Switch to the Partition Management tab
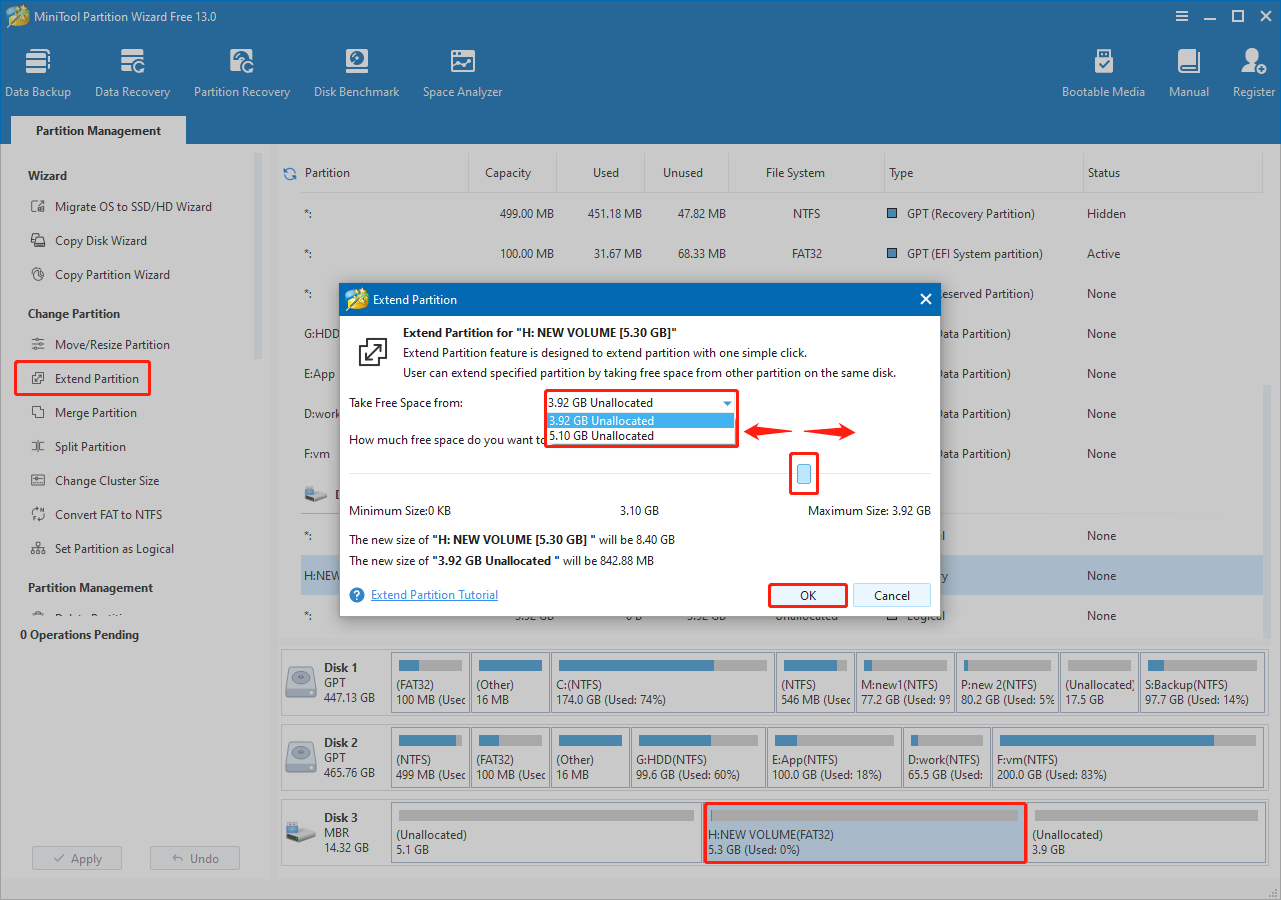The image size is (1281, 900). pos(97,130)
